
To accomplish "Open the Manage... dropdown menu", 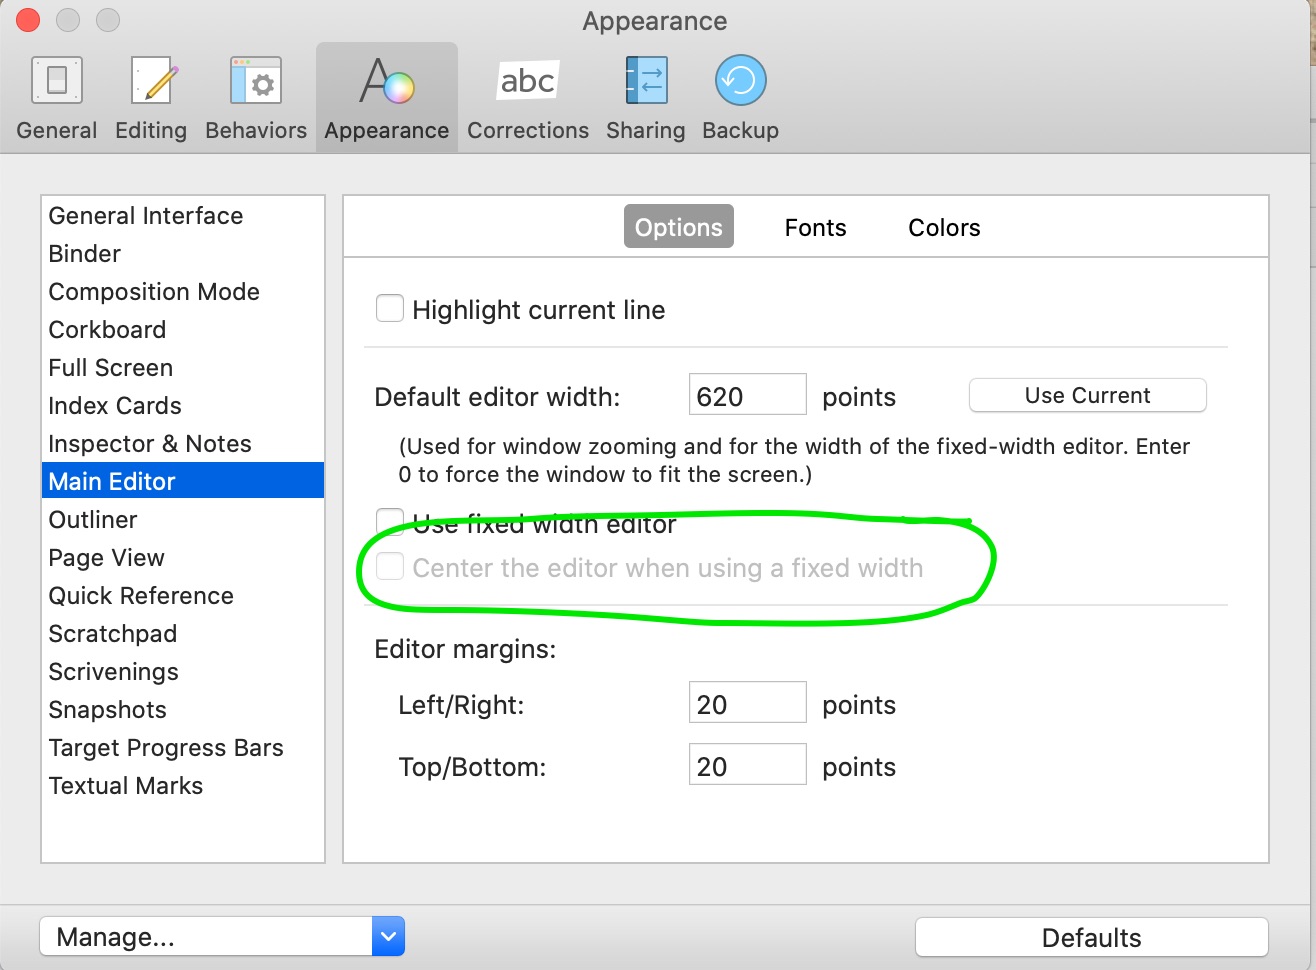I will [387, 937].
